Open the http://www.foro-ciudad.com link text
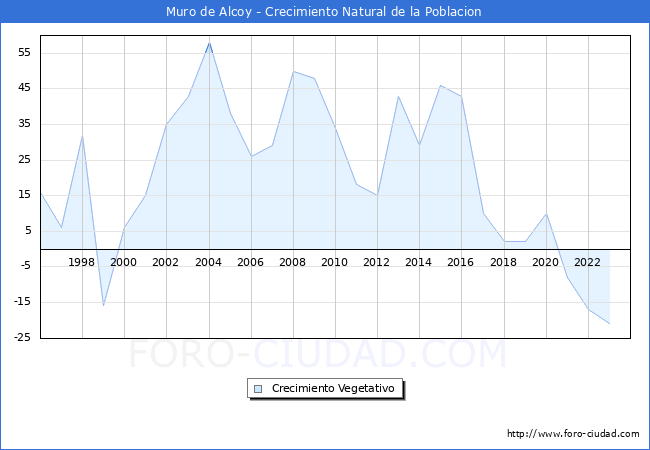The width and height of the screenshot is (650, 450). tap(573, 434)
